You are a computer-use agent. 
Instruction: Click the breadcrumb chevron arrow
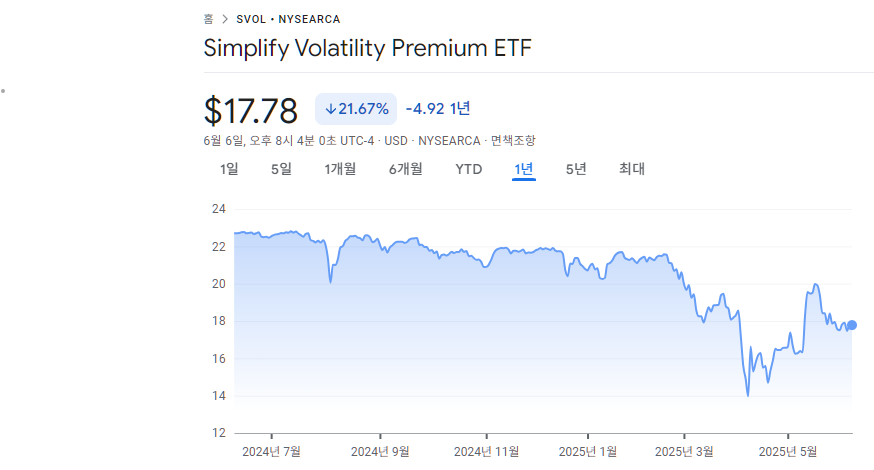tap(225, 19)
